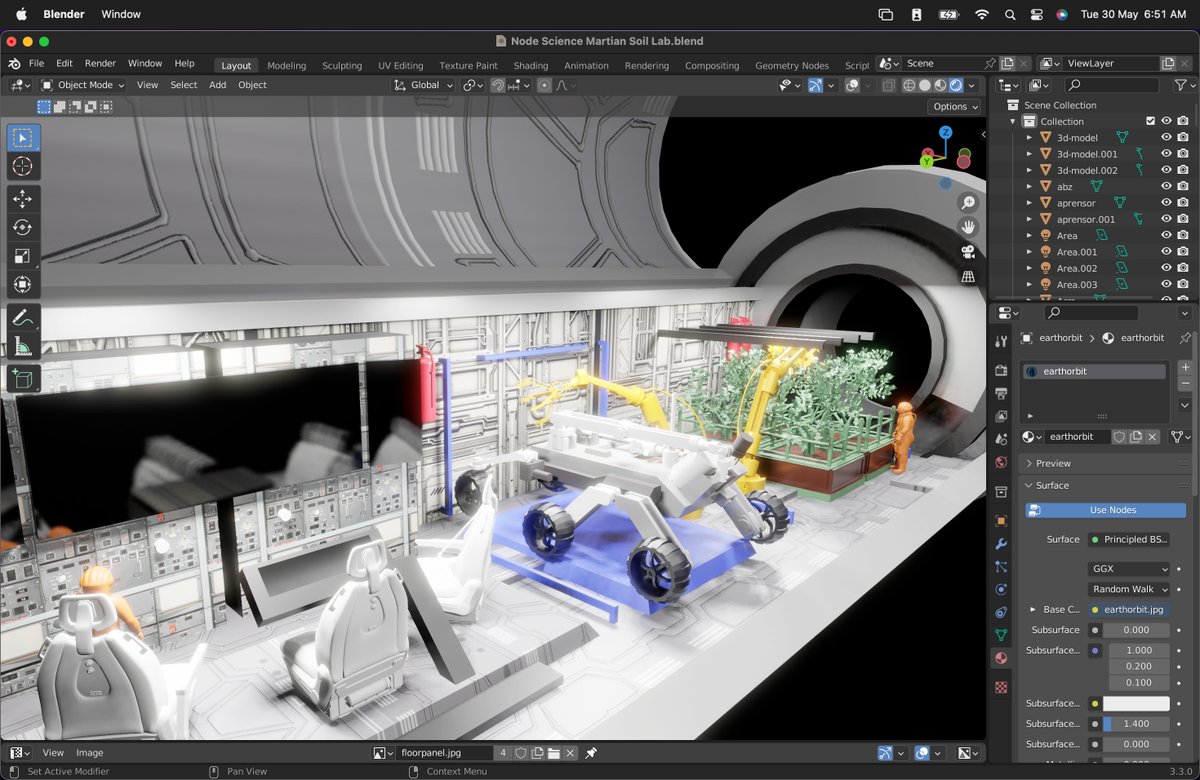Toggle camera view in viewport

tap(967, 252)
